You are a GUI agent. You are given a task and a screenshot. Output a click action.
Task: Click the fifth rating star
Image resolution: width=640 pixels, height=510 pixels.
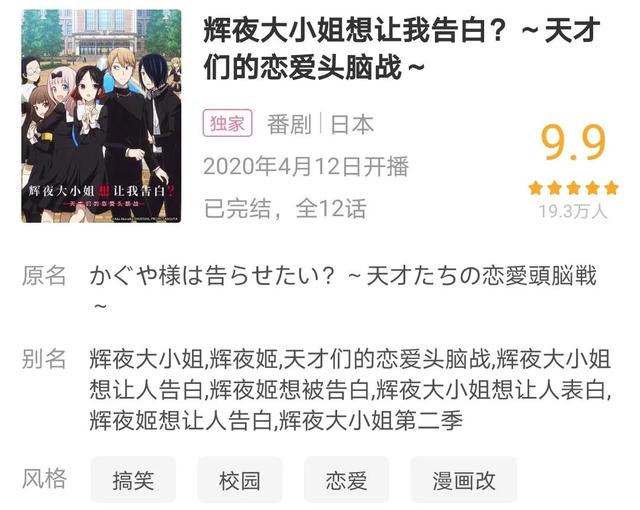tap(611, 188)
